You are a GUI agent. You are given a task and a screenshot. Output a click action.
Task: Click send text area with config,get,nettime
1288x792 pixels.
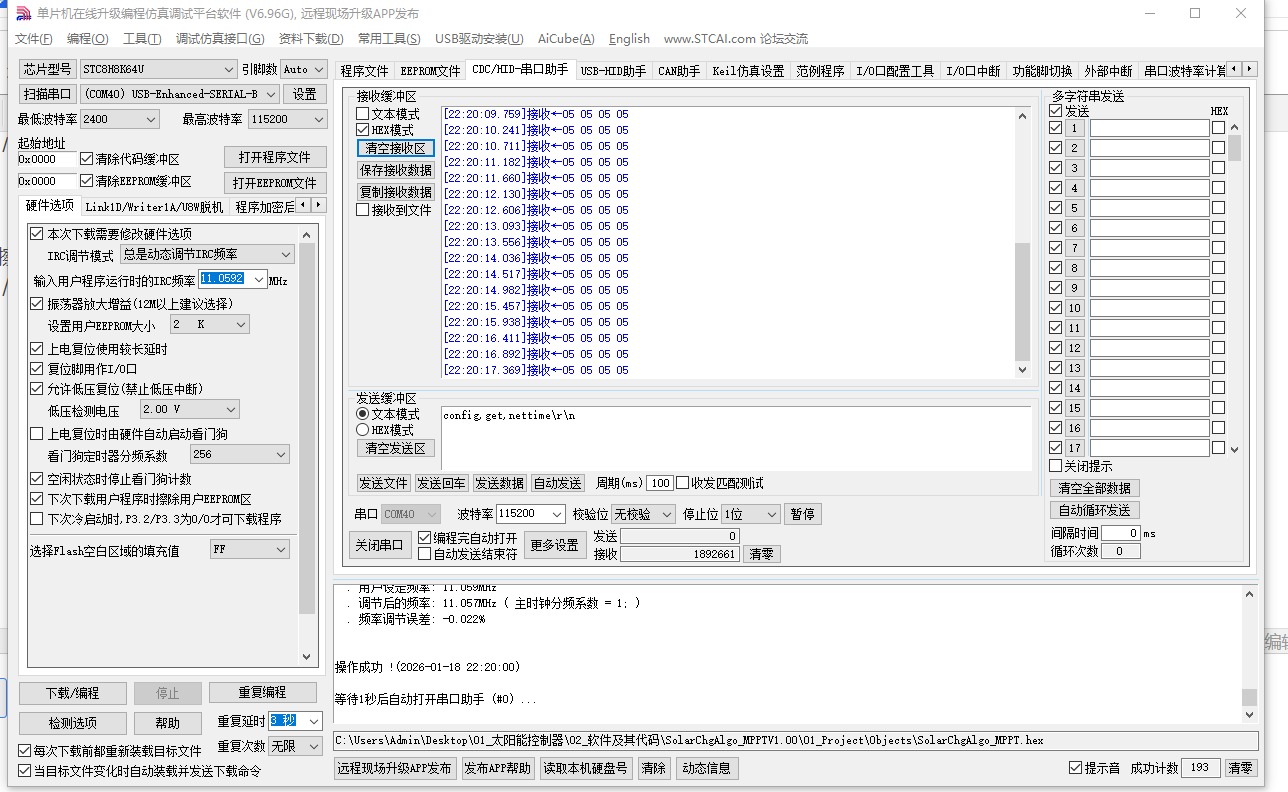click(736, 438)
